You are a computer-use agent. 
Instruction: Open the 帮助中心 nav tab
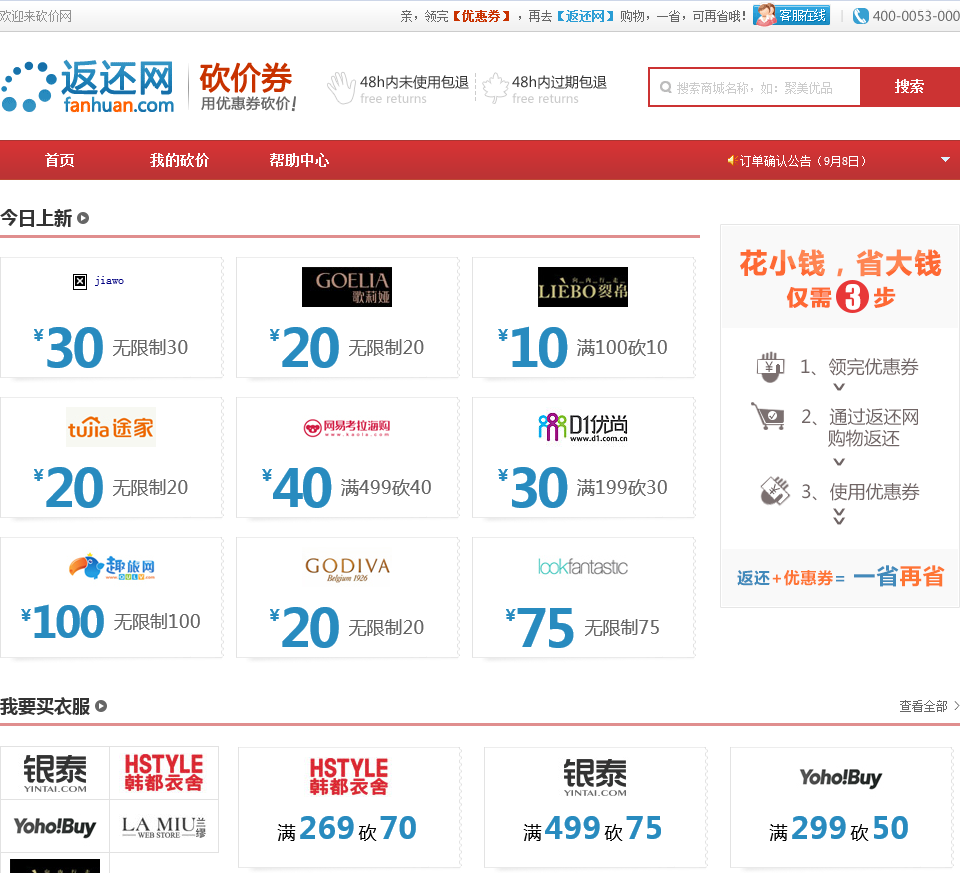pos(299,160)
